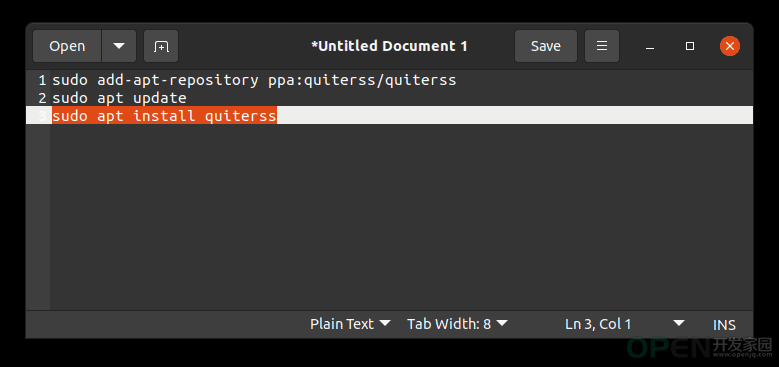
Task: Open the Ln 3, Col 1 position dropdown
Action: [624, 324]
